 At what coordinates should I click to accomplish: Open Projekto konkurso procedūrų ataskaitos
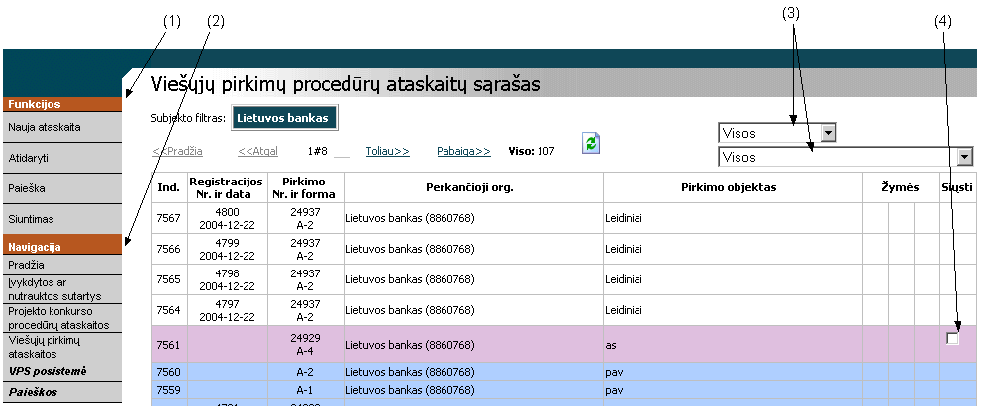(x=62, y=319)
